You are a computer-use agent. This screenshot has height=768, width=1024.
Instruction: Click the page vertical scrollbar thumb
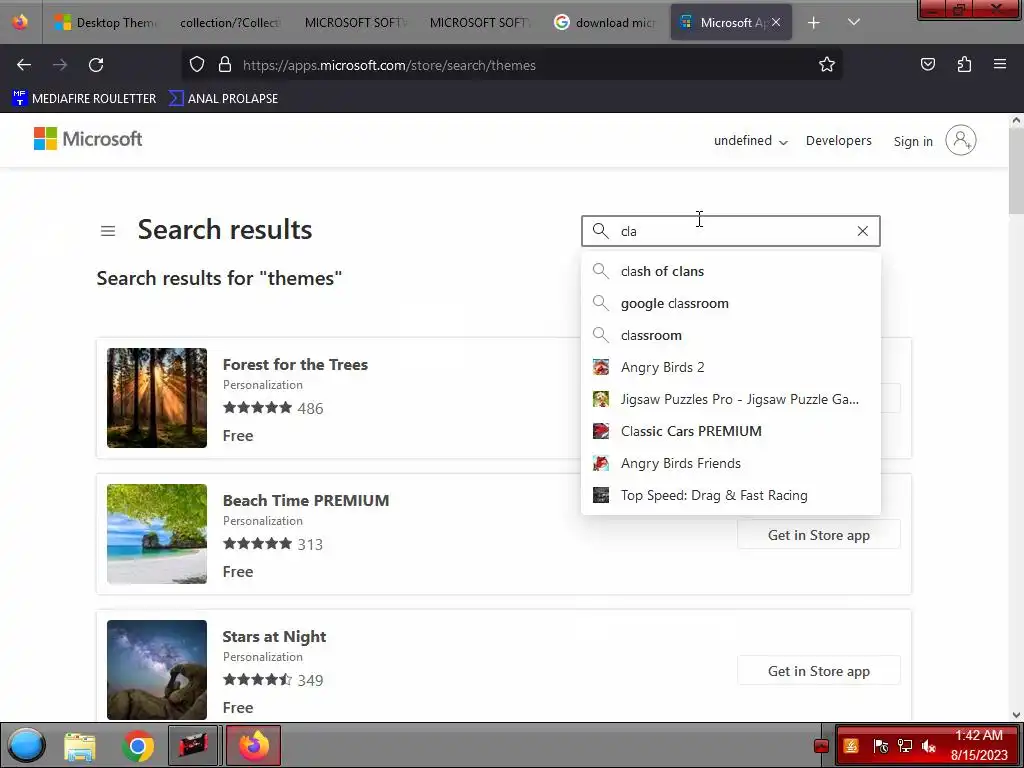pos(1016,171)
